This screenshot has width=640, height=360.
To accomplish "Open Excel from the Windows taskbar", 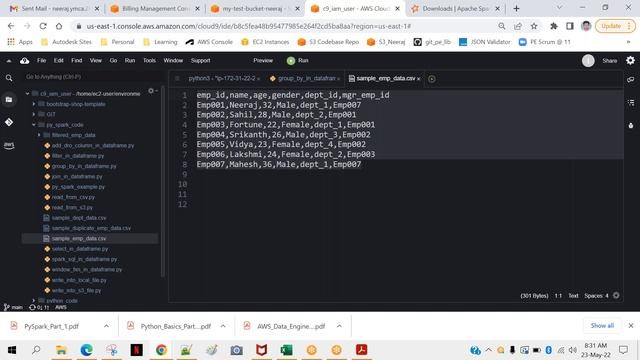I will point(287,350).
